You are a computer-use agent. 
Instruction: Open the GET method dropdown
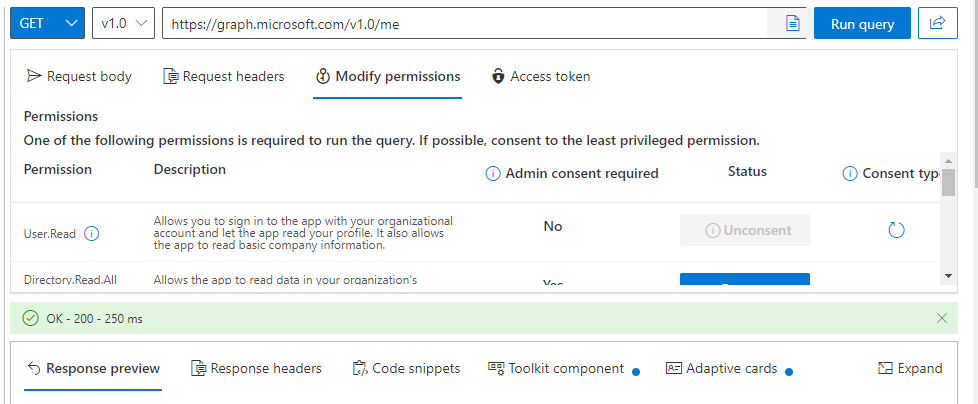[x=47, y=23]
